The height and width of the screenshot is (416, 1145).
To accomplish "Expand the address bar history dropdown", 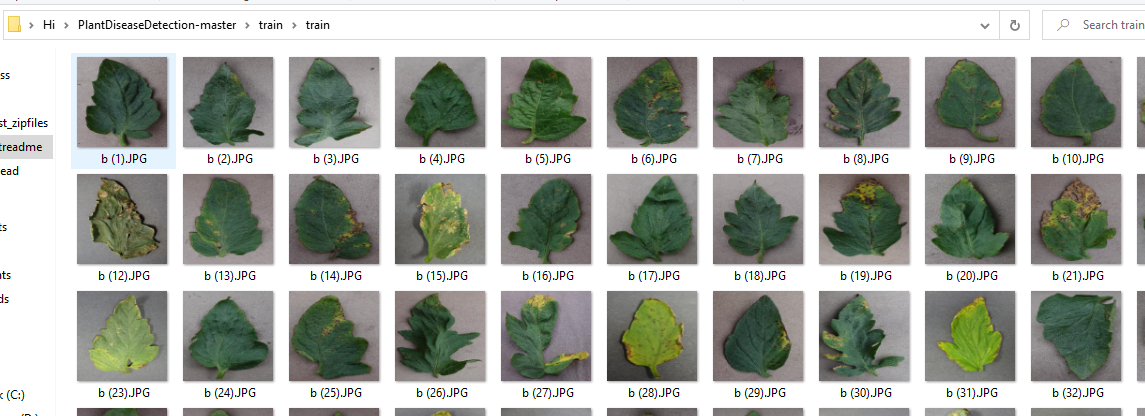I will [x=985, y=26].
